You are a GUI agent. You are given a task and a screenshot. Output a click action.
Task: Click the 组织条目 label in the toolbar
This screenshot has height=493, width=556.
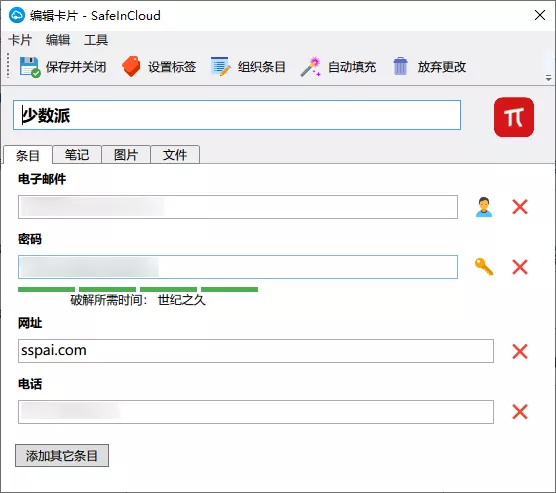tap(262, 67)
